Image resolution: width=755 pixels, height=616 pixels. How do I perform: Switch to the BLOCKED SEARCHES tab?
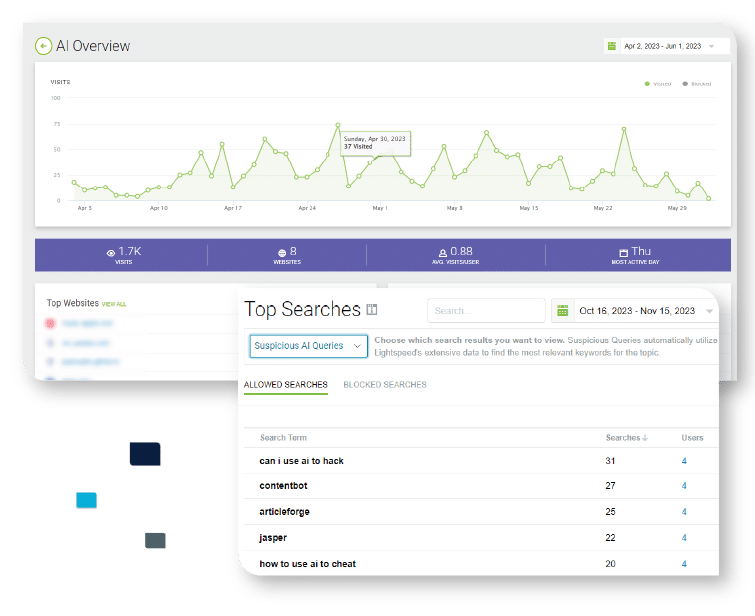click(385, 384)
